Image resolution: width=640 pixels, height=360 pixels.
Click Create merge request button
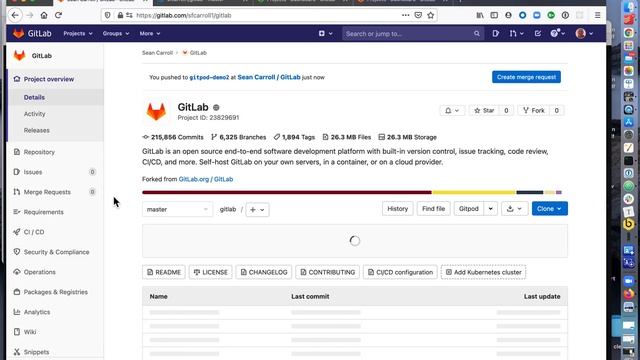click(x=526, y=77)
